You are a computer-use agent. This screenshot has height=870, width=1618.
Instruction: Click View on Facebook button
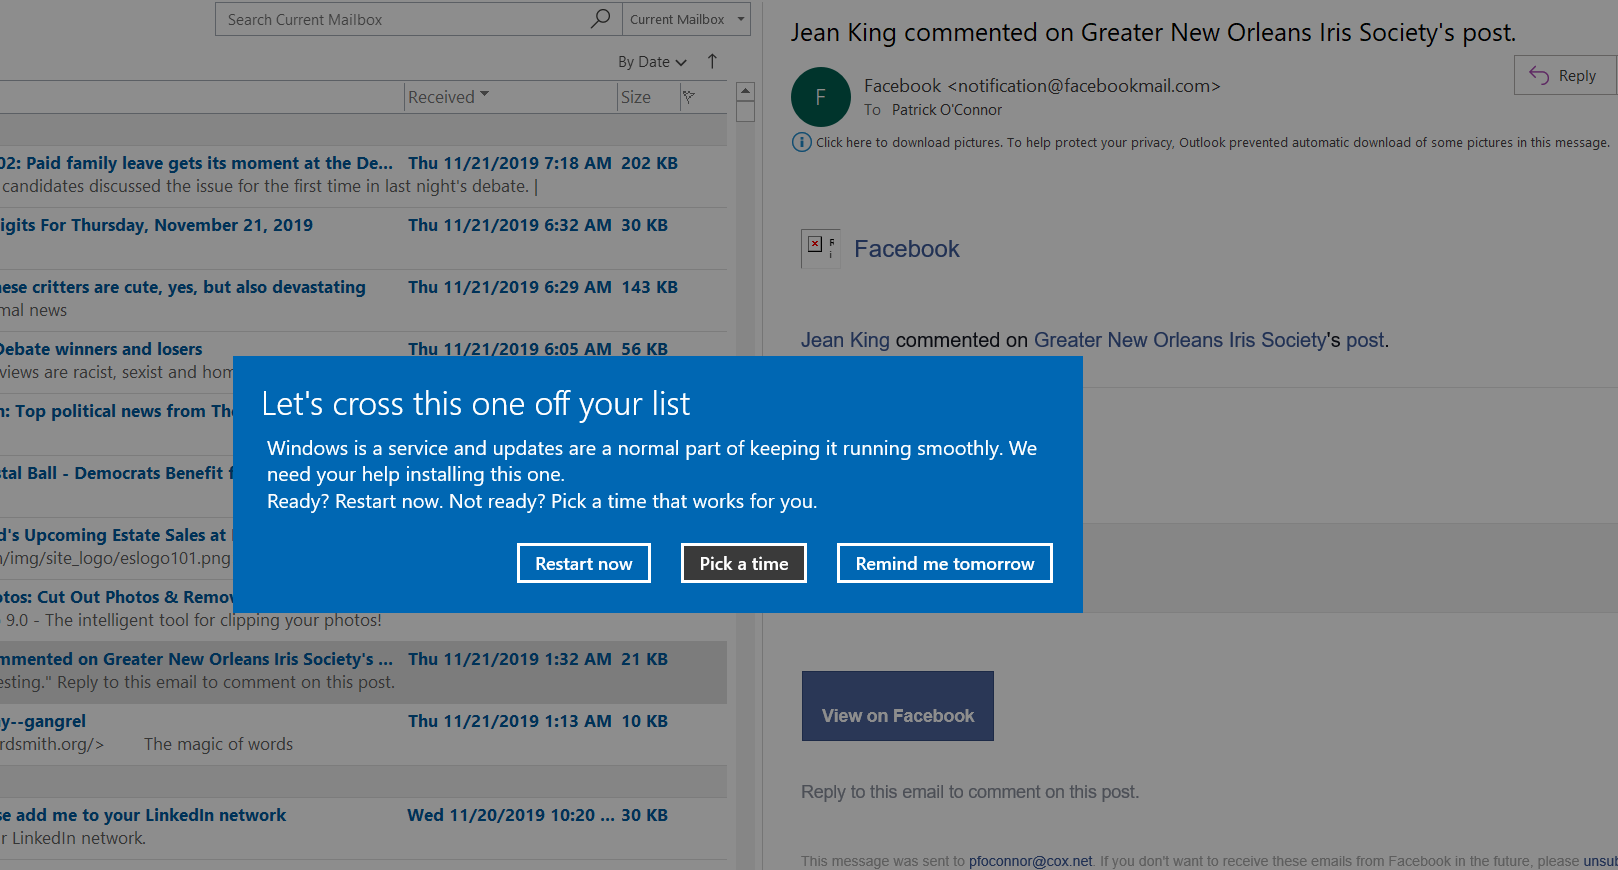898,706
